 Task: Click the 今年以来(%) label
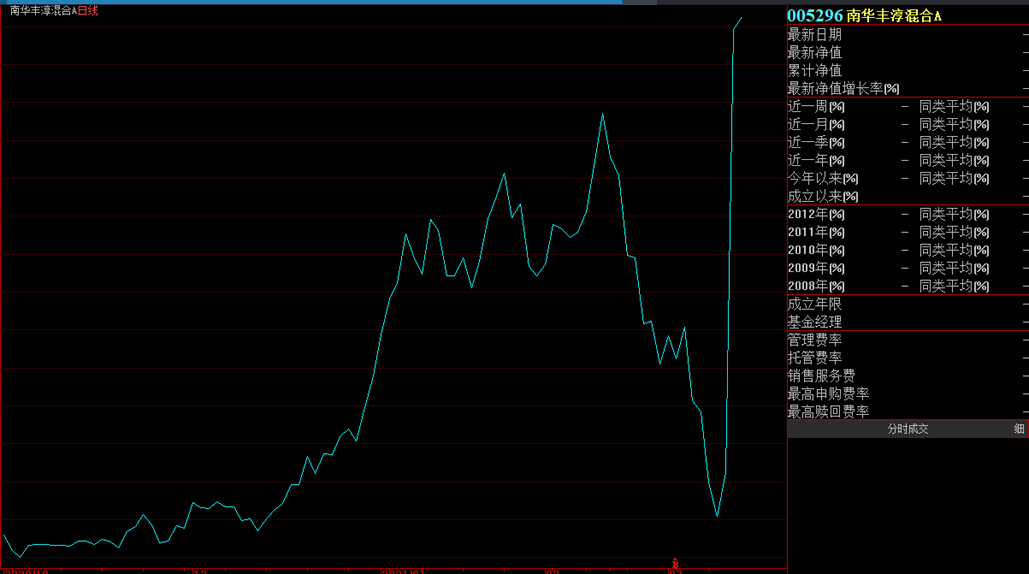[823, 178]
